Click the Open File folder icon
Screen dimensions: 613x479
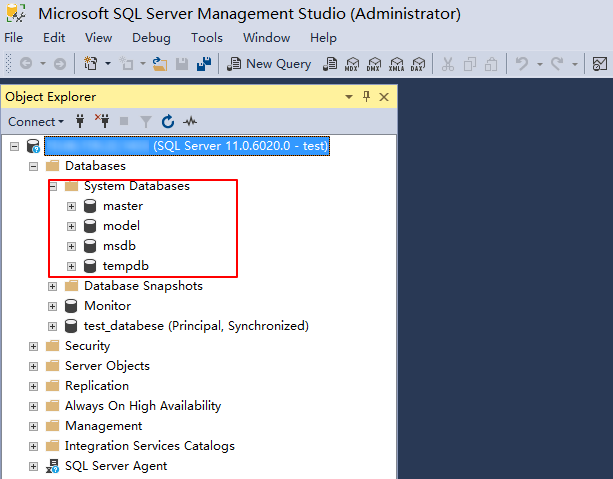click(x=160, y=64)
